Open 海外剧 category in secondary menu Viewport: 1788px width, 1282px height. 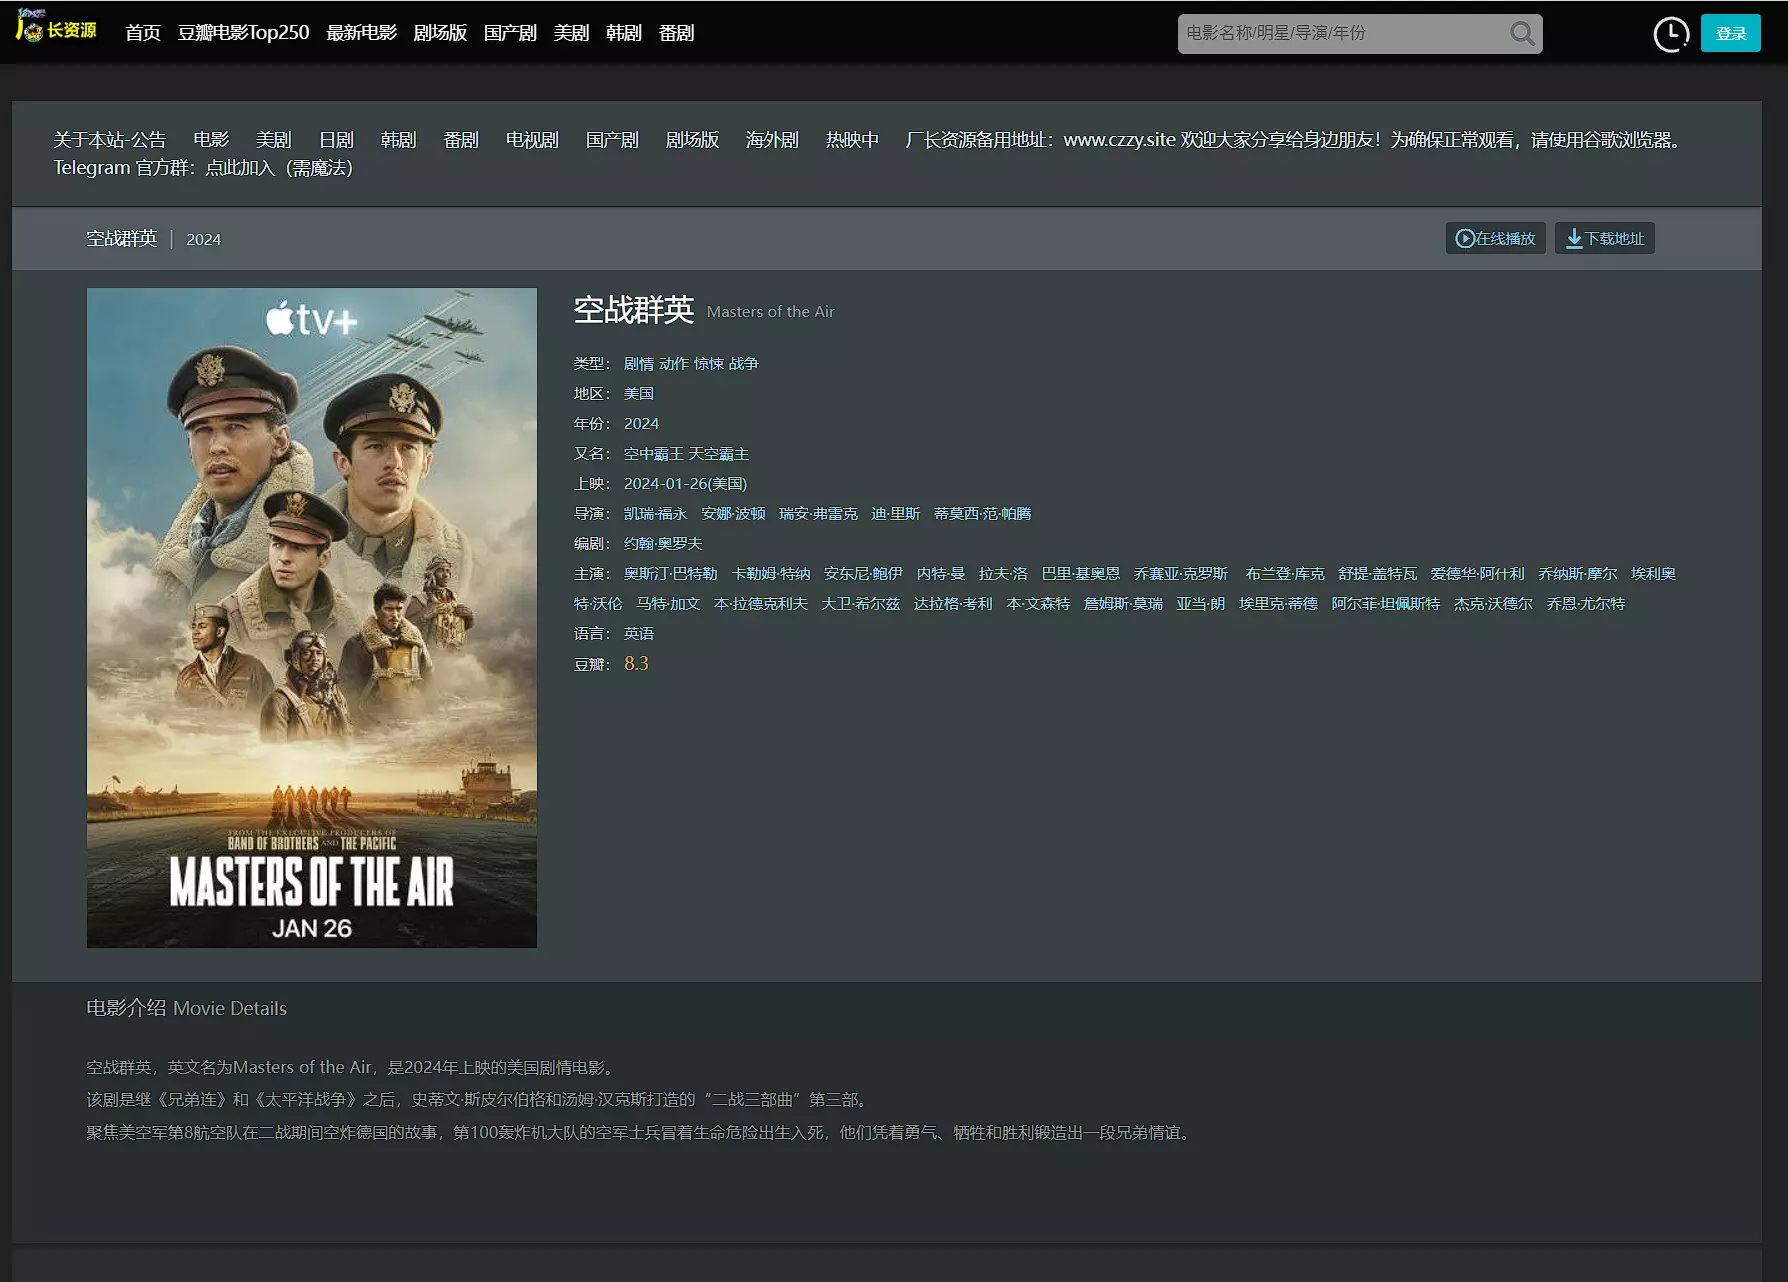[x=772, y=140]
